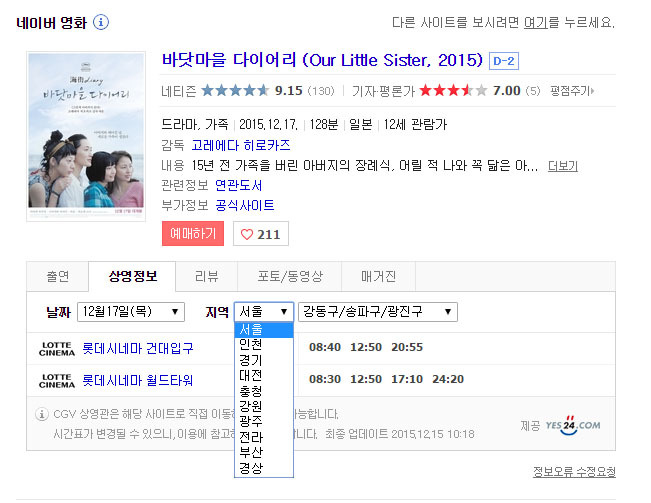Click the Lotte Cinema logo for 월드타워
The image size is (651, 503).
[57, 381]
